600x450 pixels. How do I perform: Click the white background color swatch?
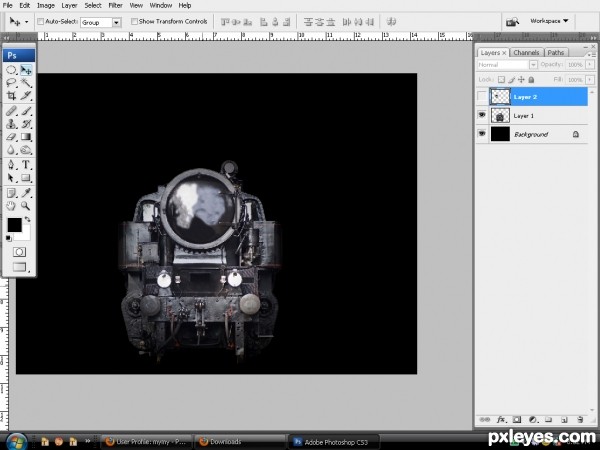tap(24, 234)
